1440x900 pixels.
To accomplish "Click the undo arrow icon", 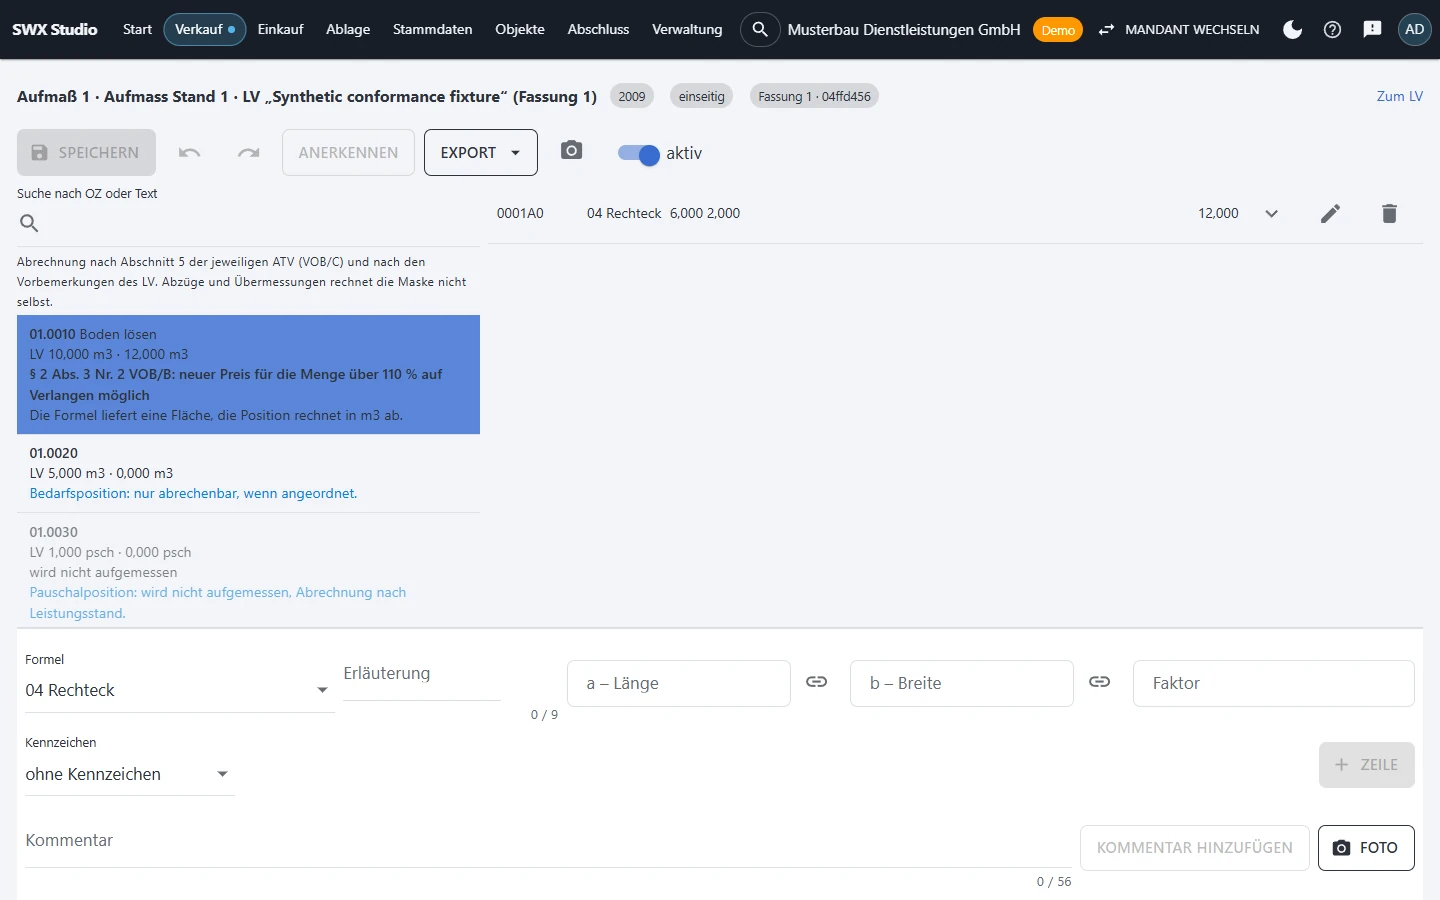I will (190, 153).
